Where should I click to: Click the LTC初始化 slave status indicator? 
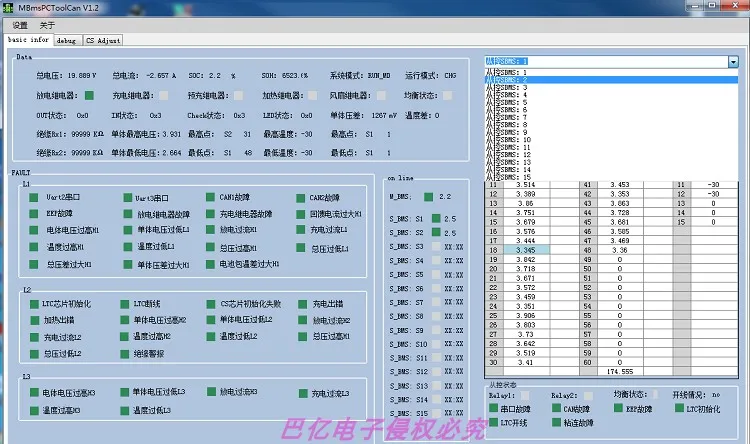(679, 408)
